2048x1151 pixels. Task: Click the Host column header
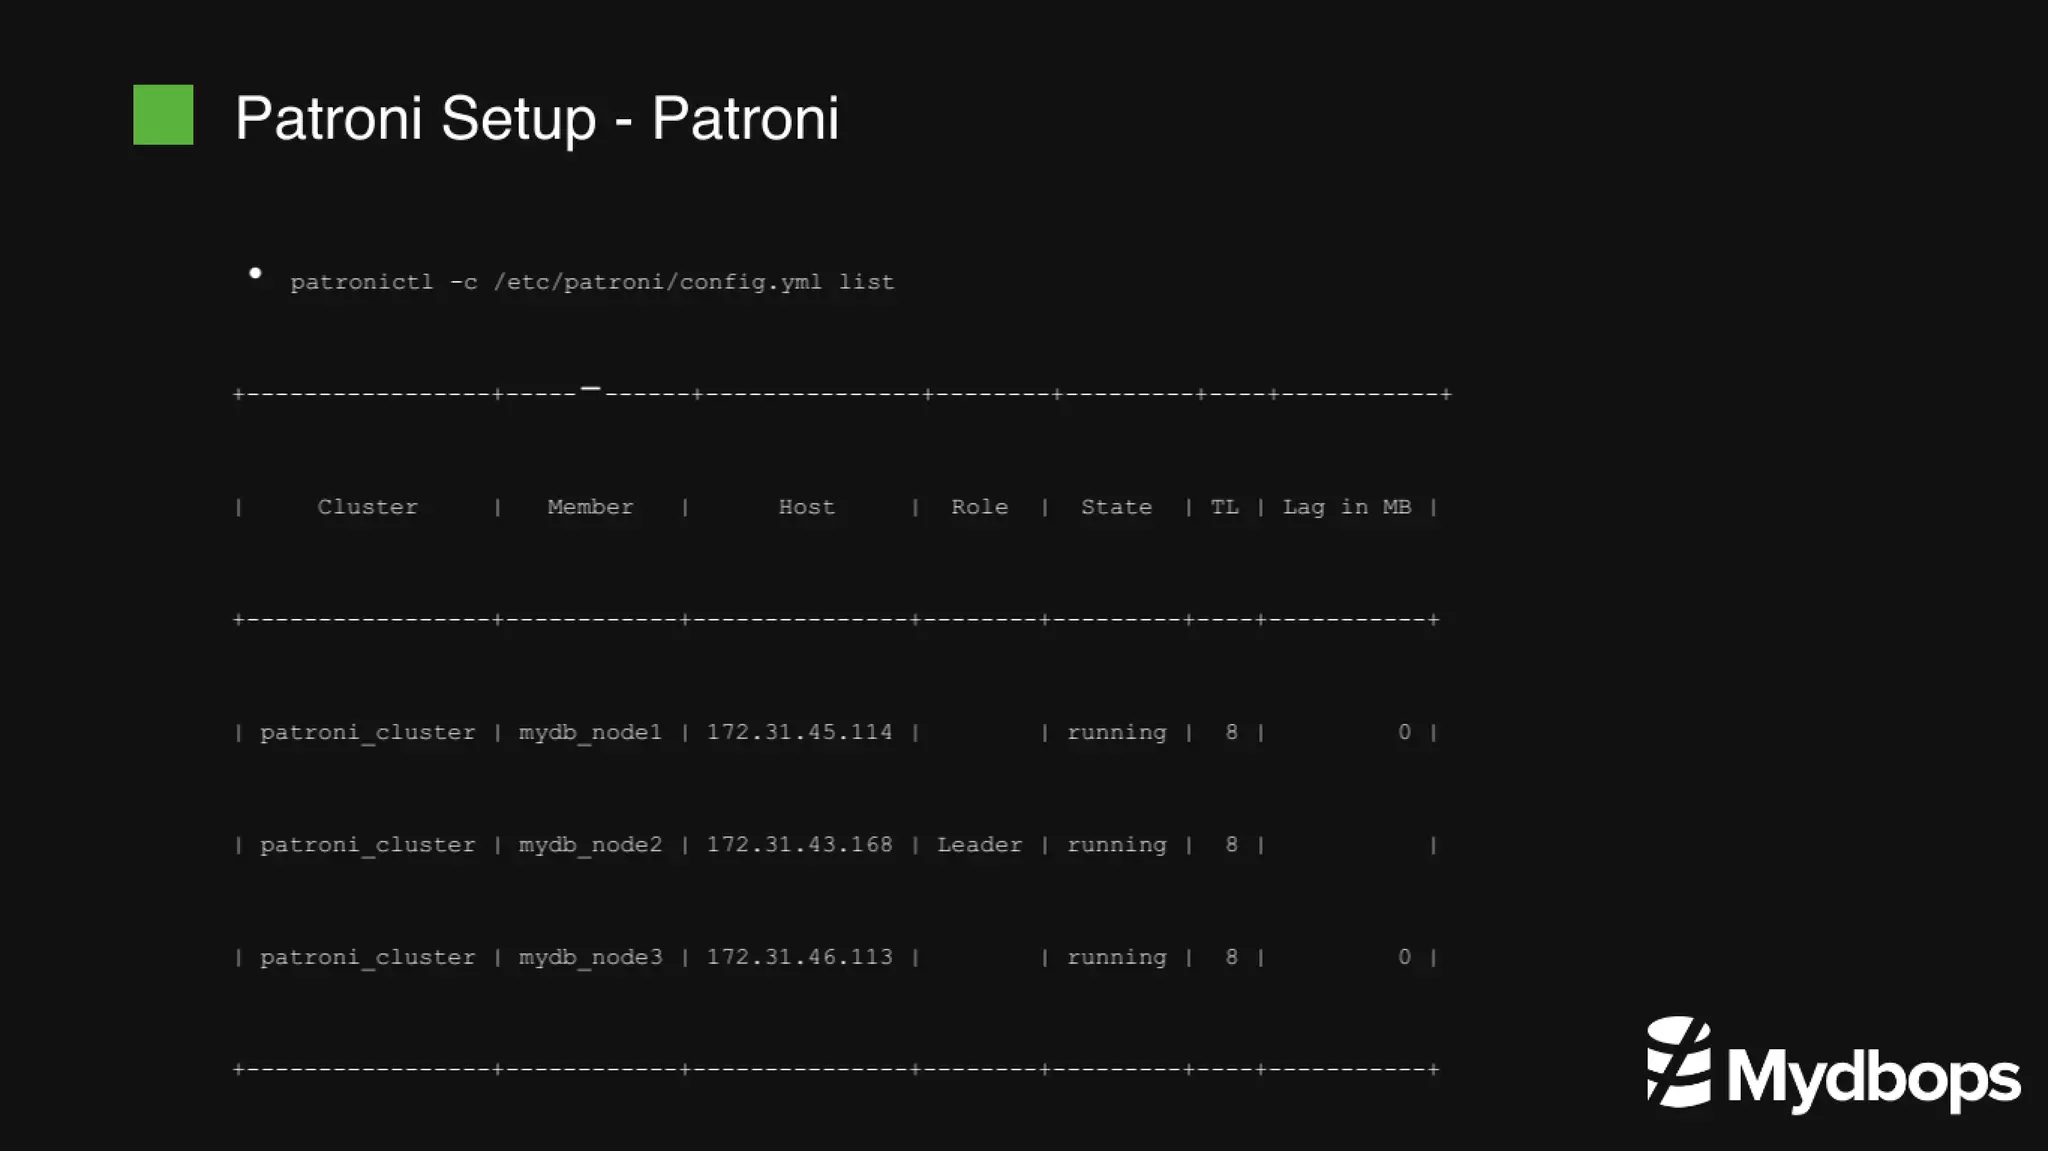806,507
